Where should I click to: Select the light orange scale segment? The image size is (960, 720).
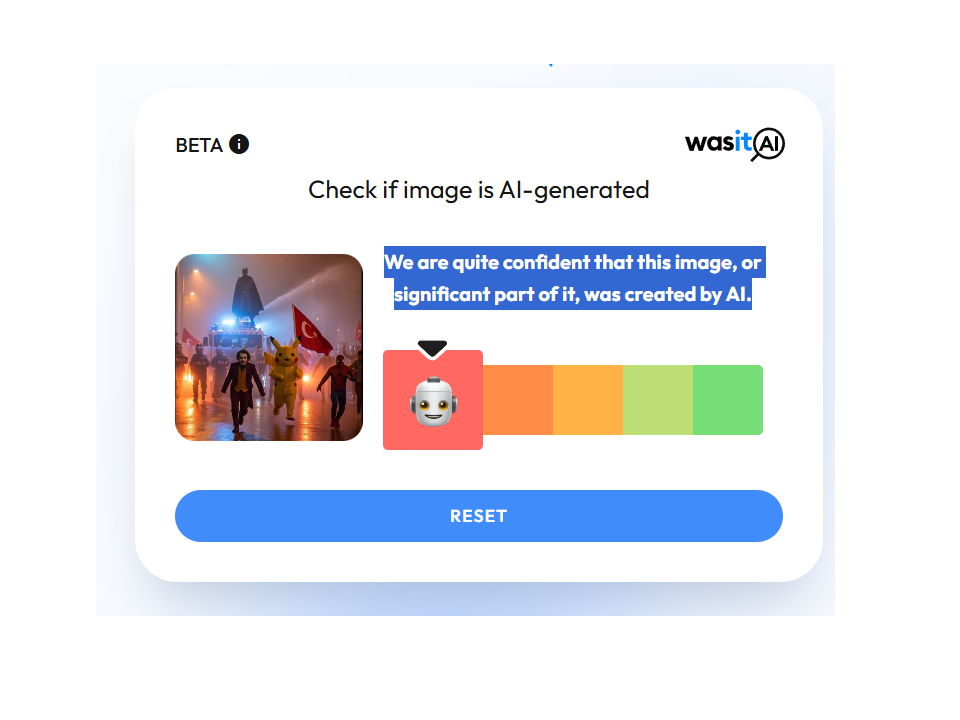coord(588,400)
